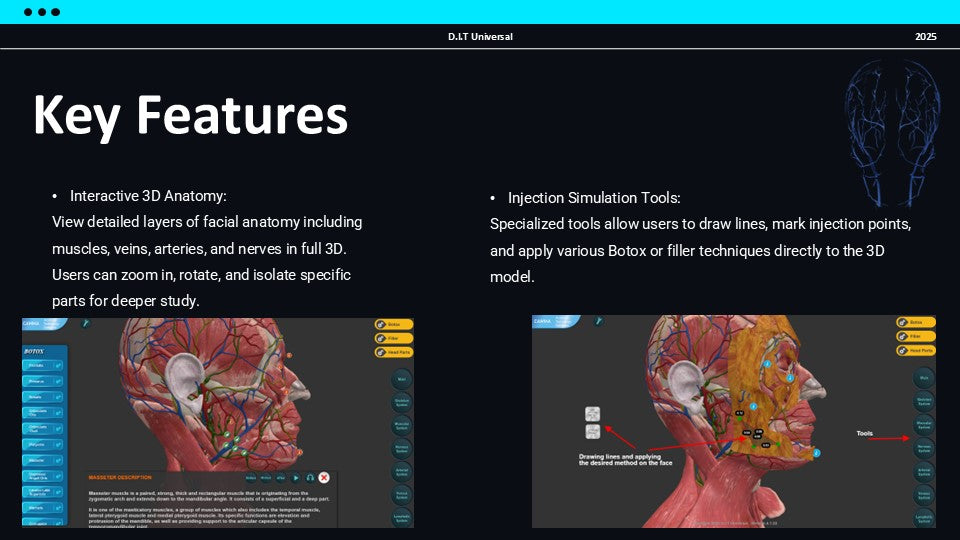Click the headphones audio icon in the description panel
Viewport: 960px width, 540px height.
[x=311, y=478]
